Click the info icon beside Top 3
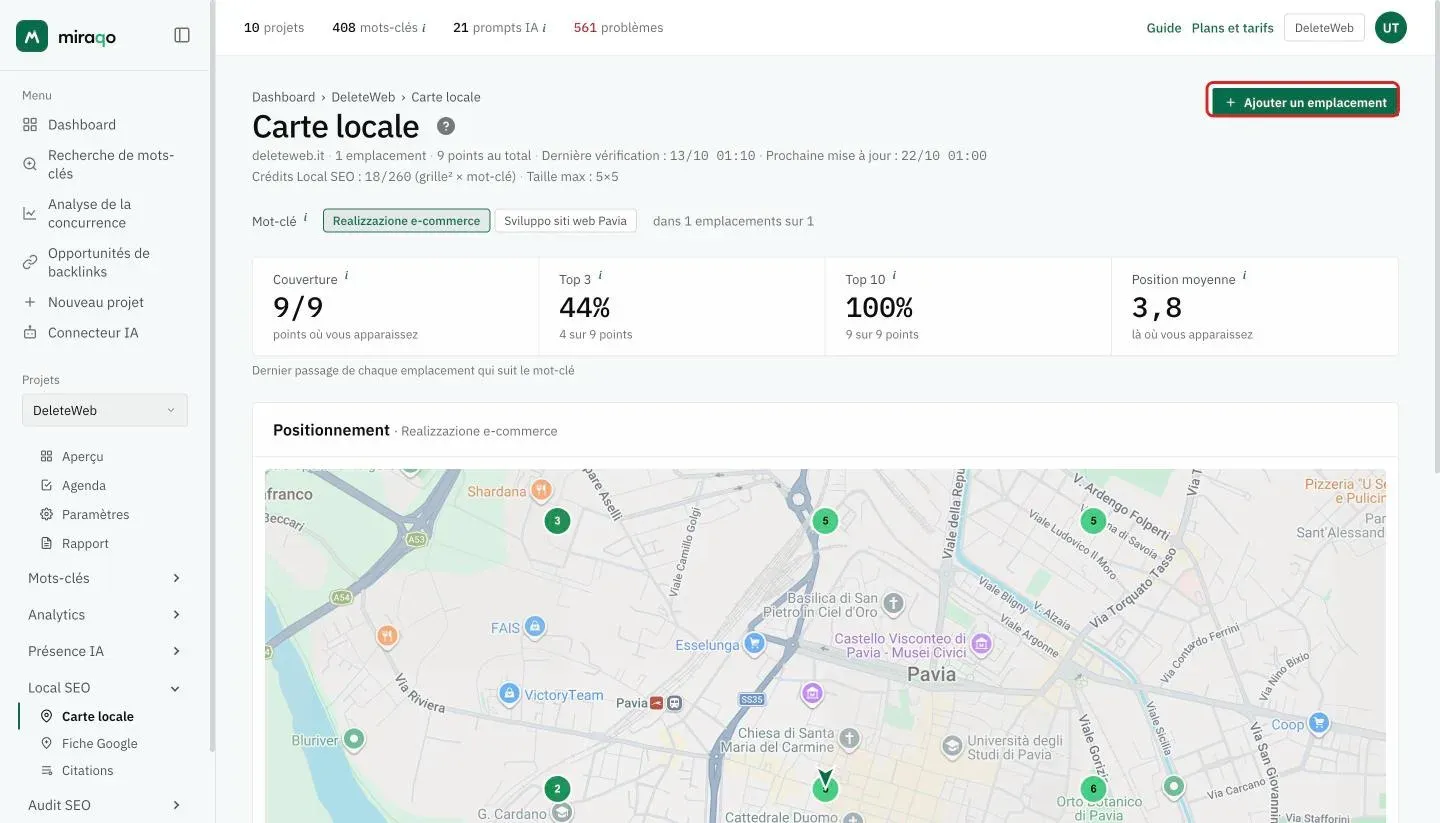1440x823 pixels. [600, 276]
